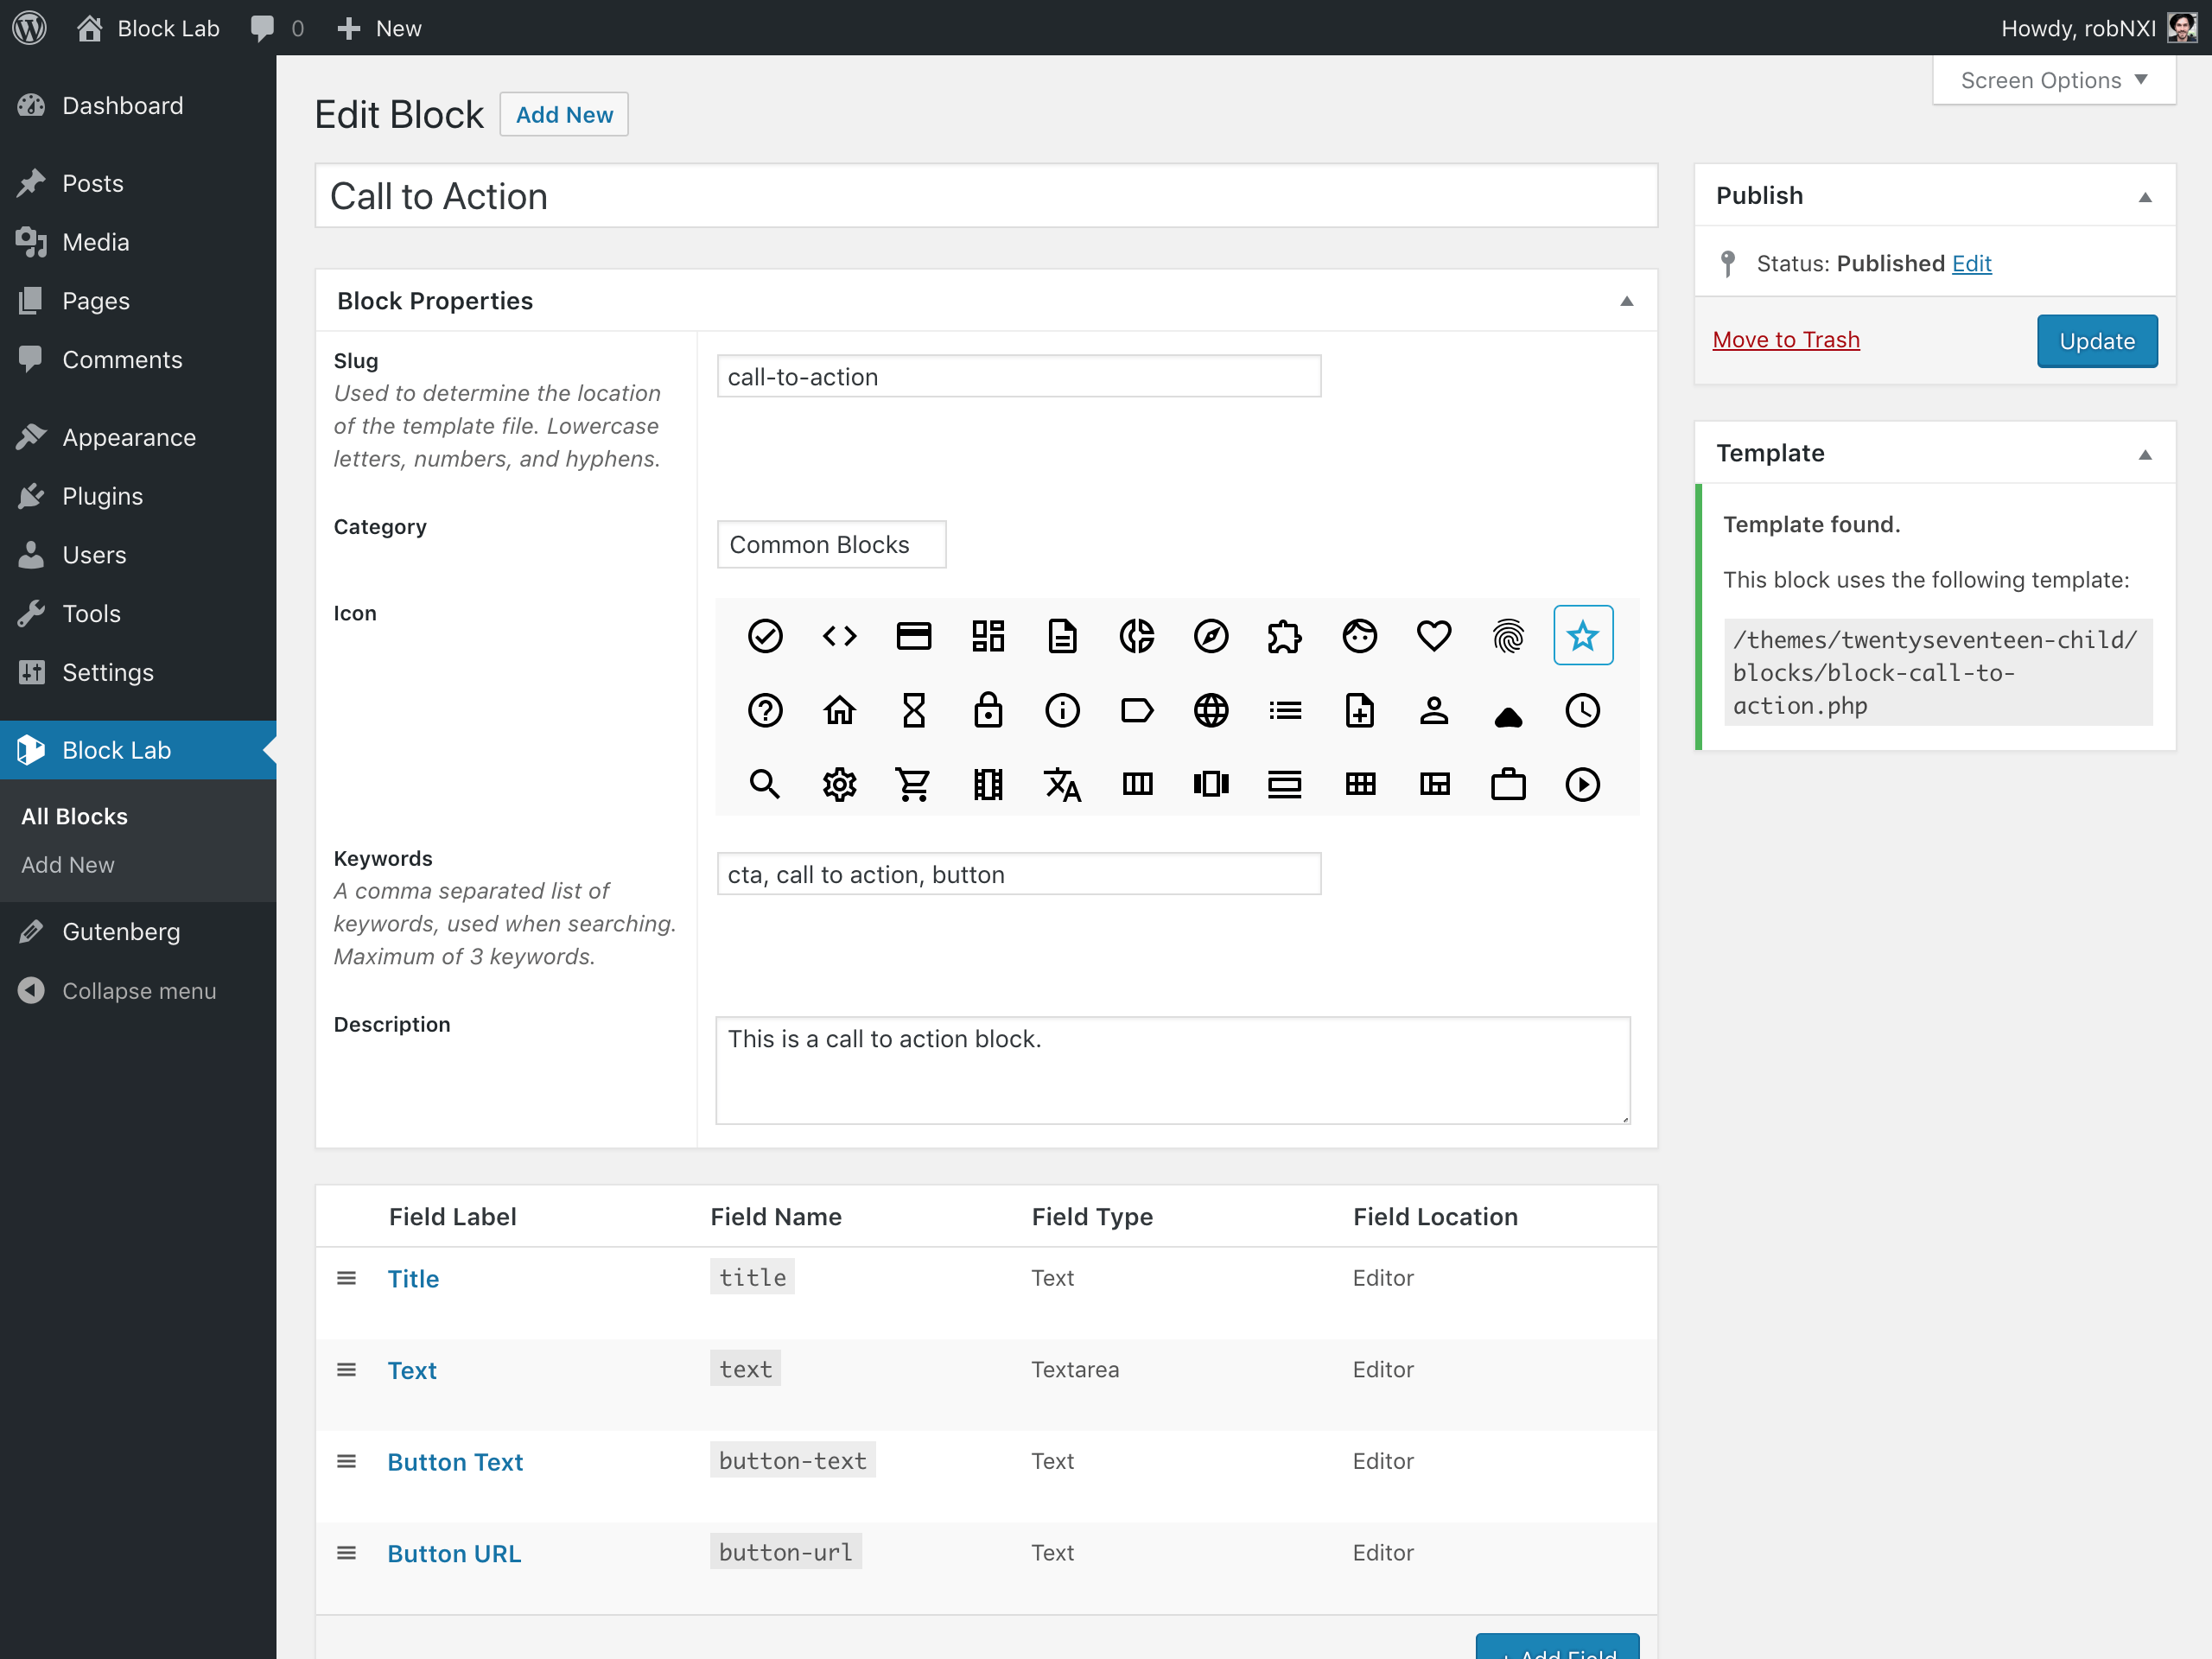The height and width of the screenshot is (1659, 2212).
Task: Choose the globe icon for the block
Action: point(1210,710)
